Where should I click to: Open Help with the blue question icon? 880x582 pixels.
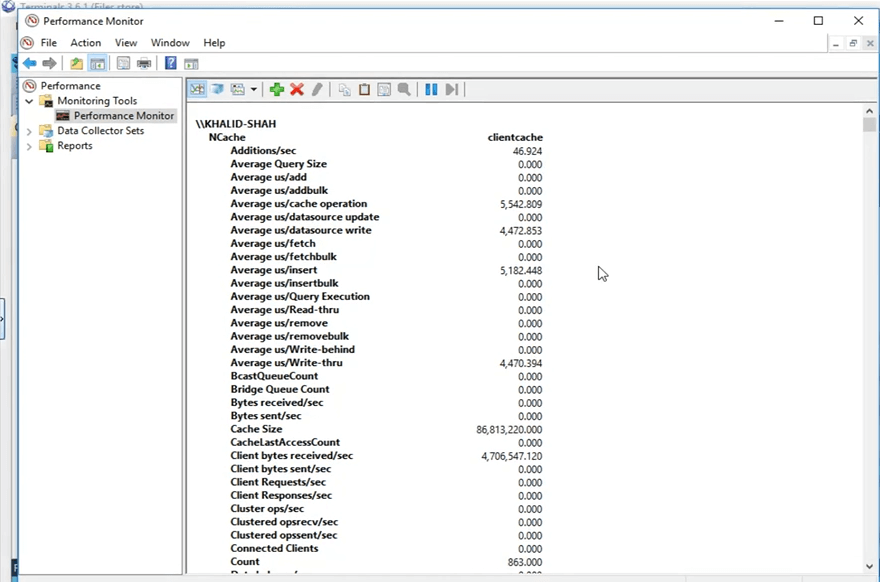click(171, 63)
